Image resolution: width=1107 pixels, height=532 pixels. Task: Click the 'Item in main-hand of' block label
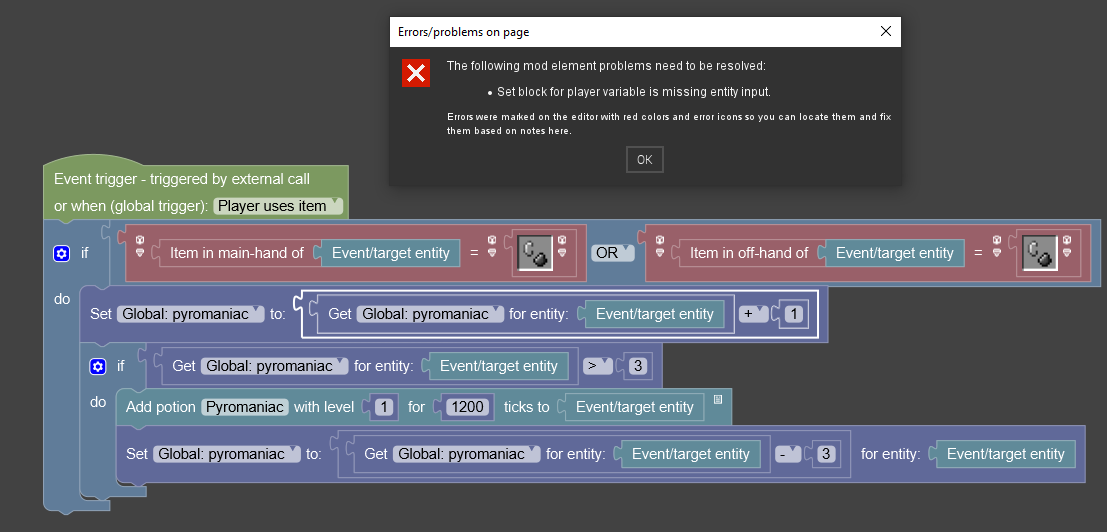237,253
